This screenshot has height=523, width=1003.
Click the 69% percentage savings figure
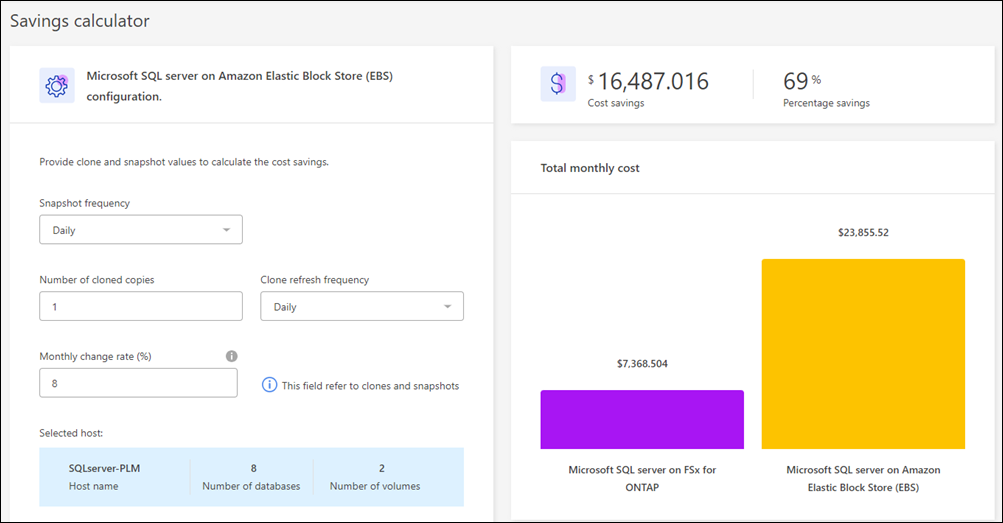(796, 82)
